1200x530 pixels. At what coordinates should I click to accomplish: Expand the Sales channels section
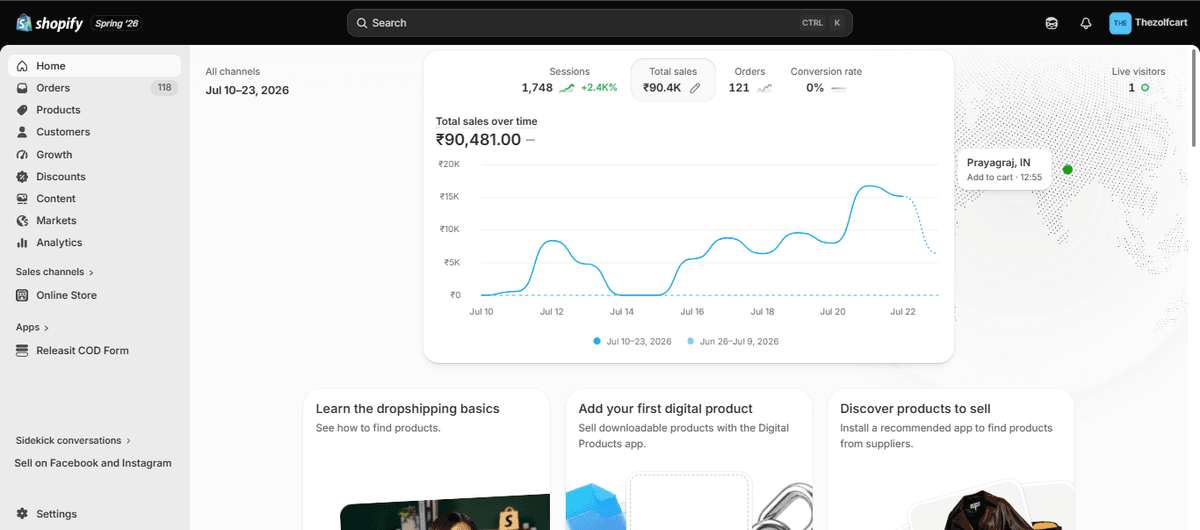pos(55,272)
